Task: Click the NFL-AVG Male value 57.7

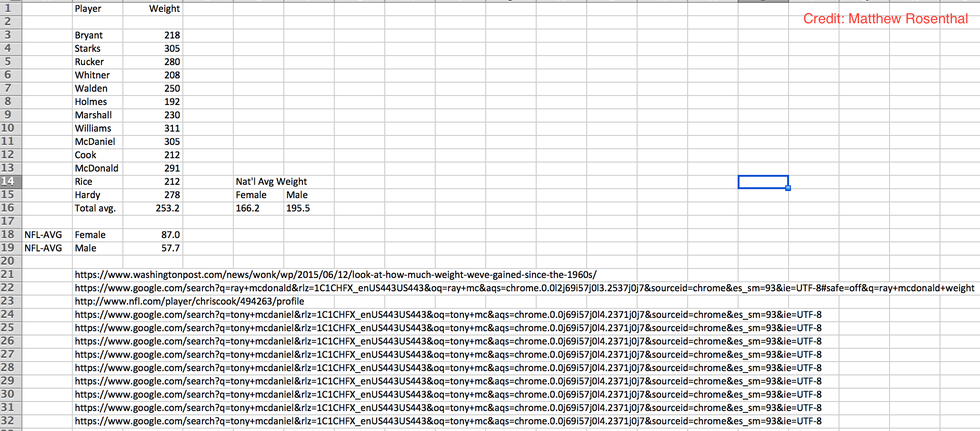Action: 168,247
